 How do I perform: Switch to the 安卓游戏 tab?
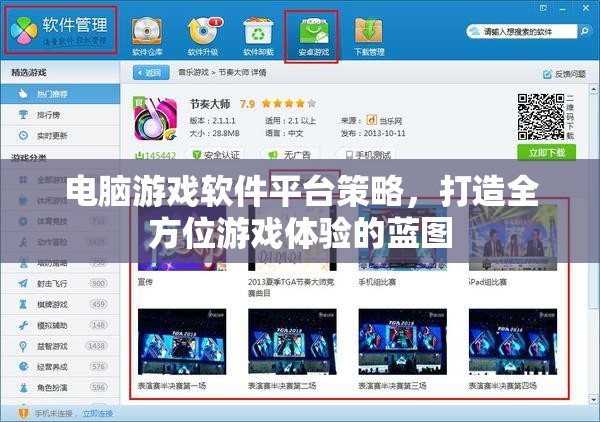(313, 37)
